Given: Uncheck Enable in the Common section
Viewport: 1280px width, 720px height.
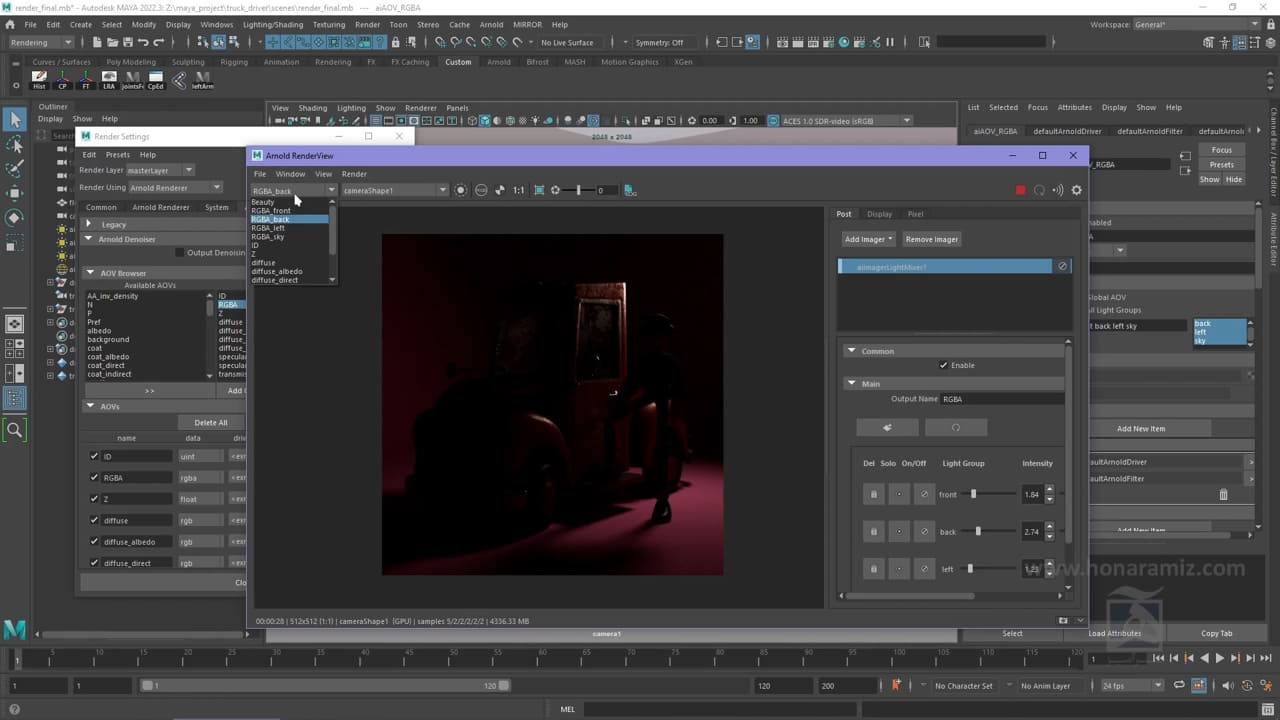Looking at the screenshot, I should 943,365.
